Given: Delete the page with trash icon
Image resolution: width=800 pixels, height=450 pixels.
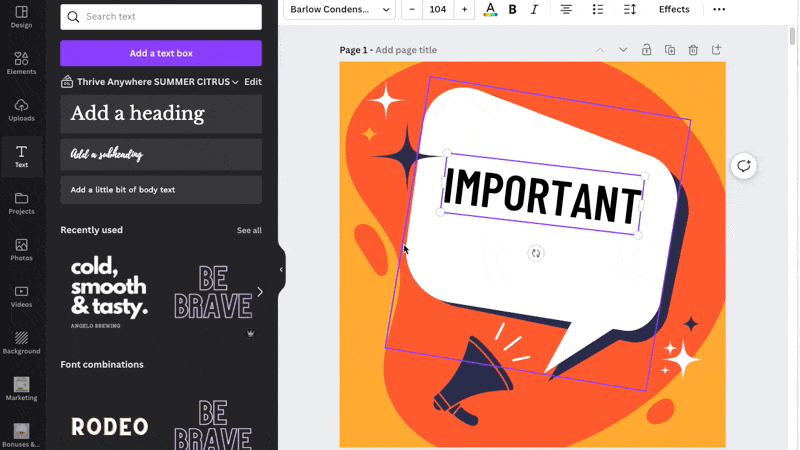Looking at the screenshot, I should click(693, 50).
